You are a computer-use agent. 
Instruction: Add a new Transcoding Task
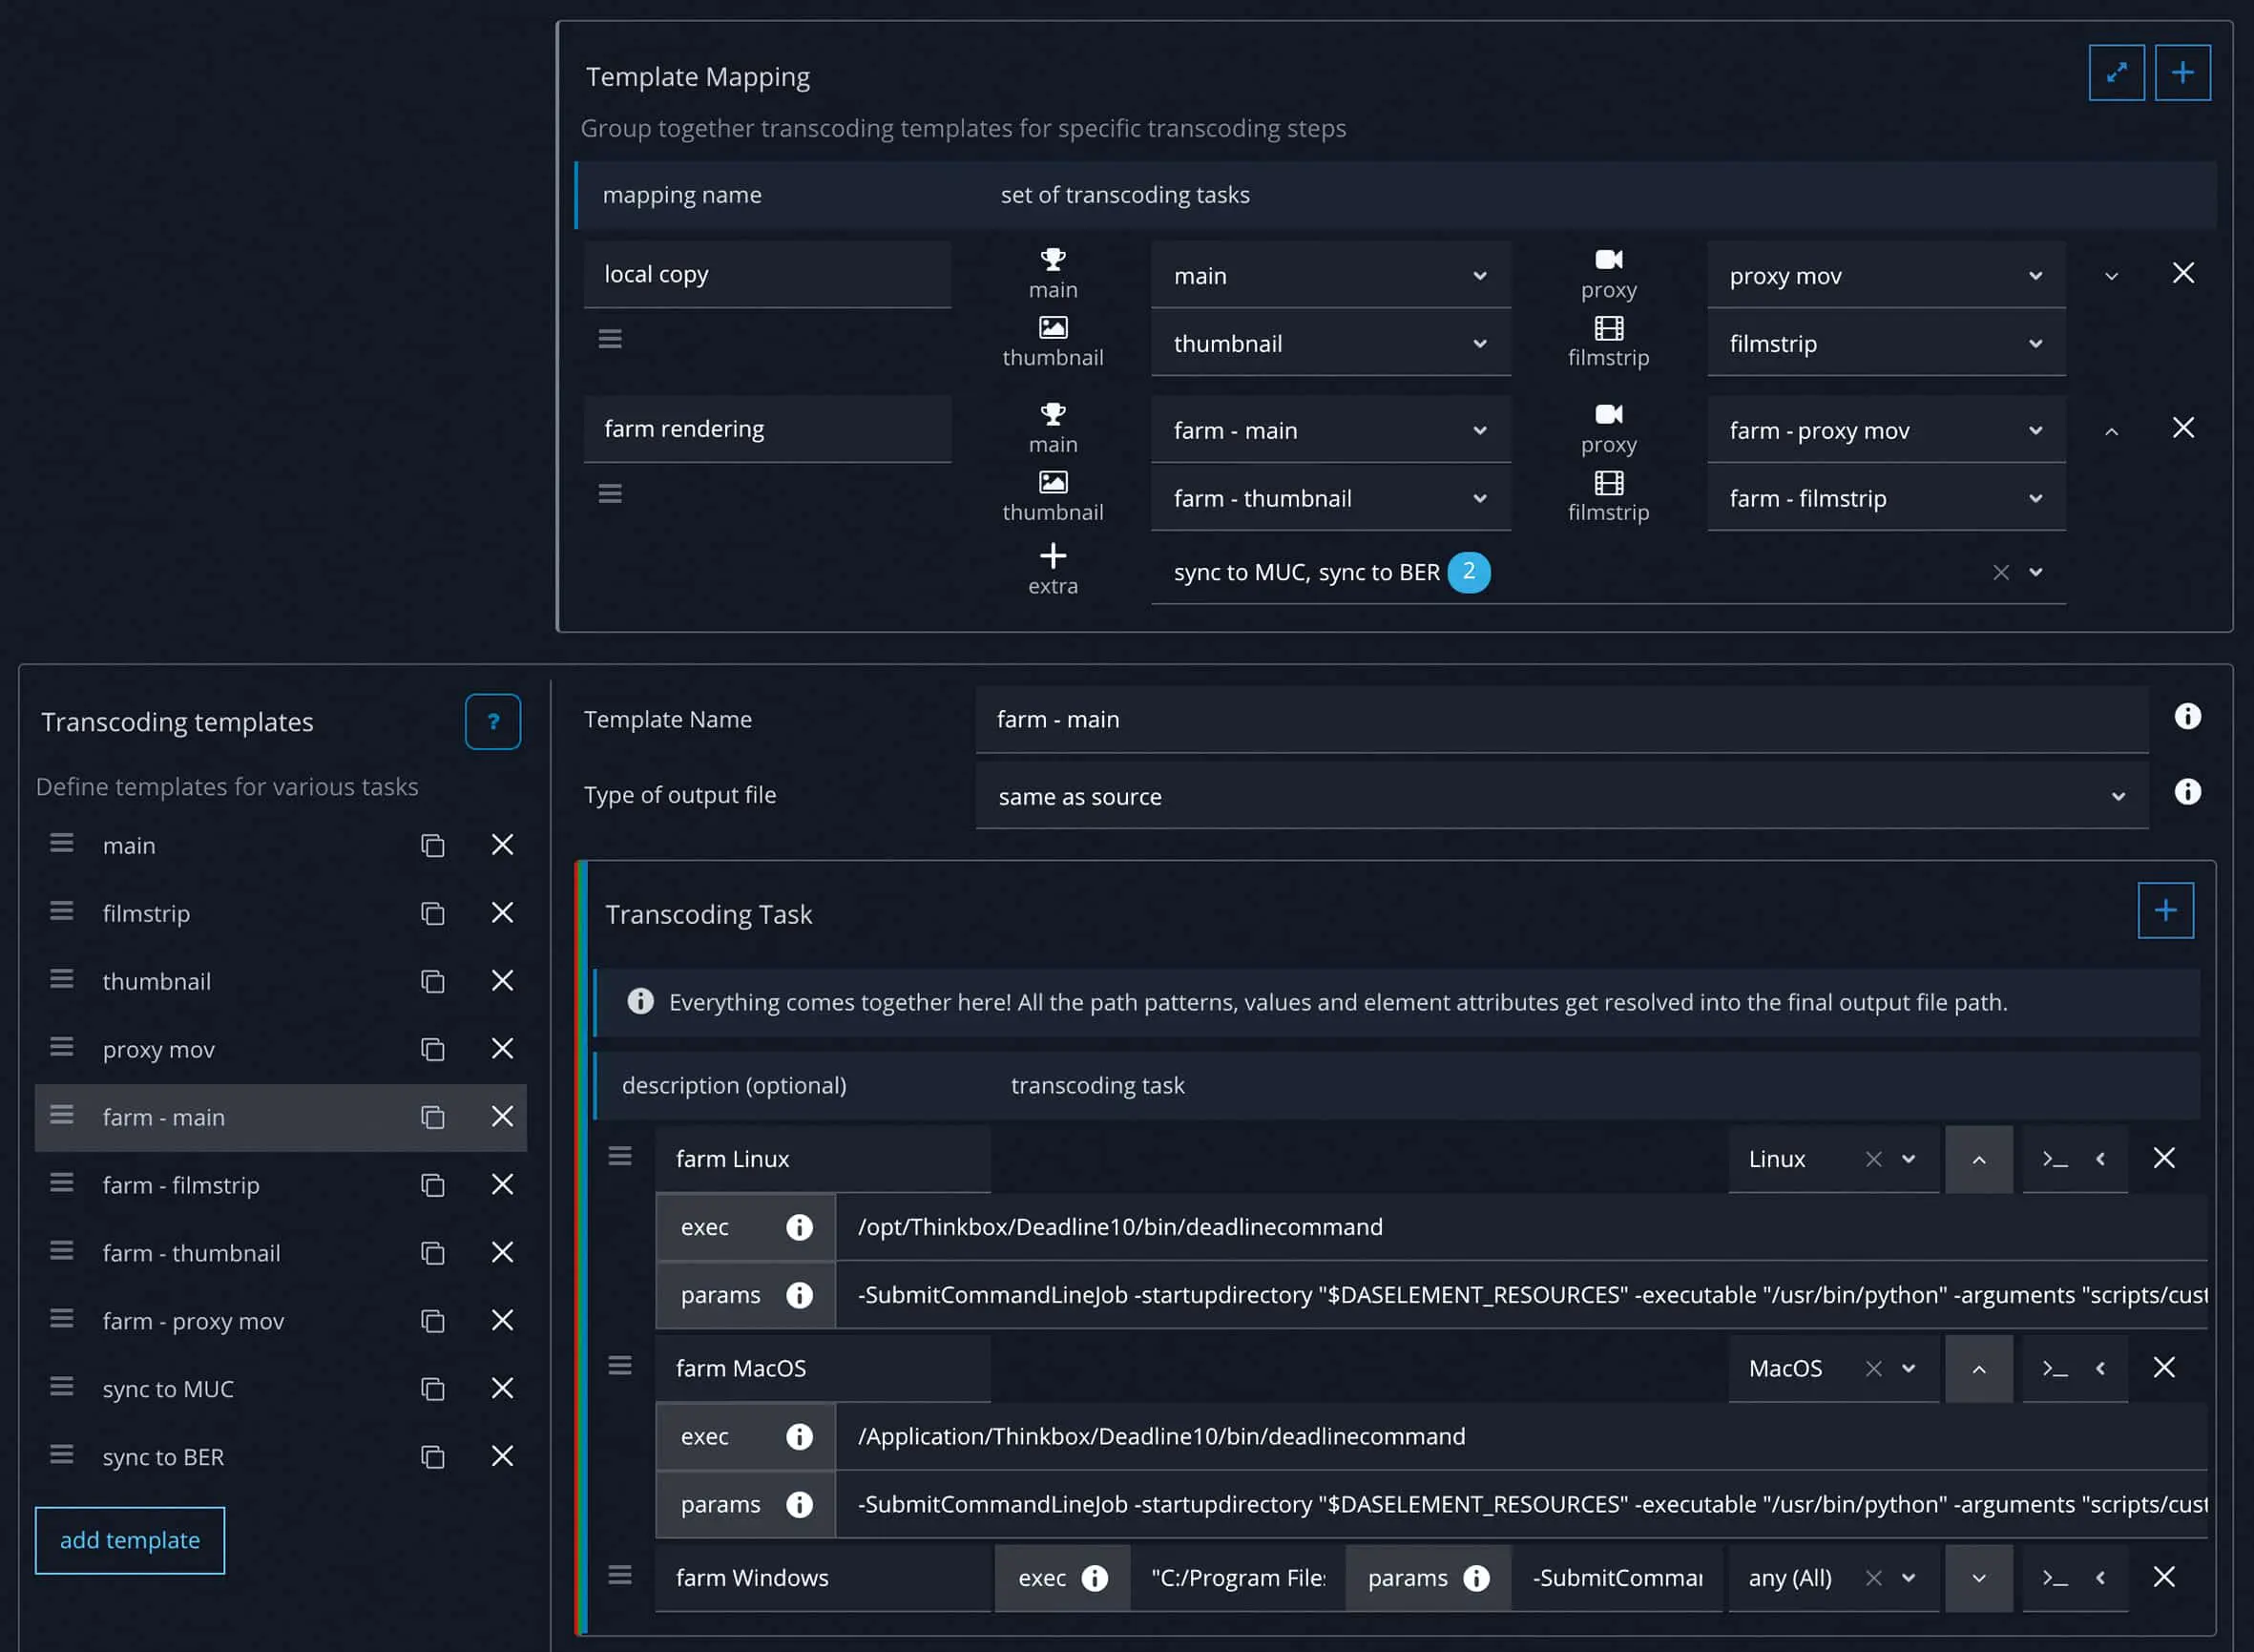coord(2165,910)
